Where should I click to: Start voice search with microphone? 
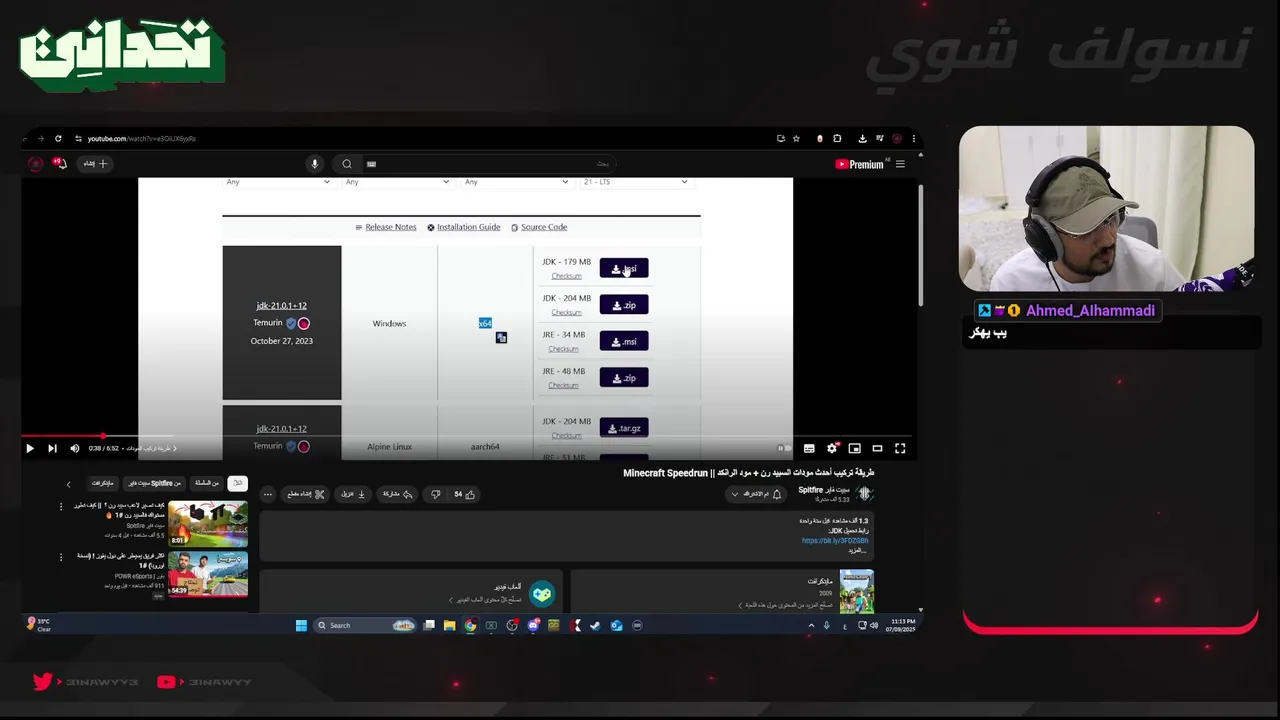click(314, 164)
